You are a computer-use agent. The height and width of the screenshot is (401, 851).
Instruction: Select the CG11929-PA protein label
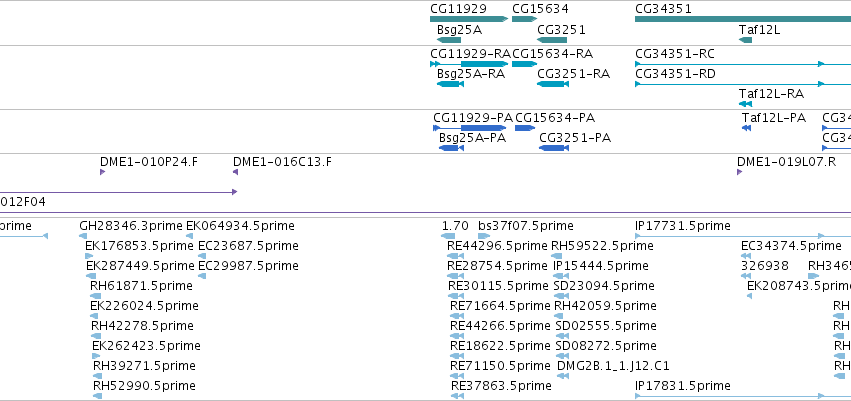click(473, 118)
